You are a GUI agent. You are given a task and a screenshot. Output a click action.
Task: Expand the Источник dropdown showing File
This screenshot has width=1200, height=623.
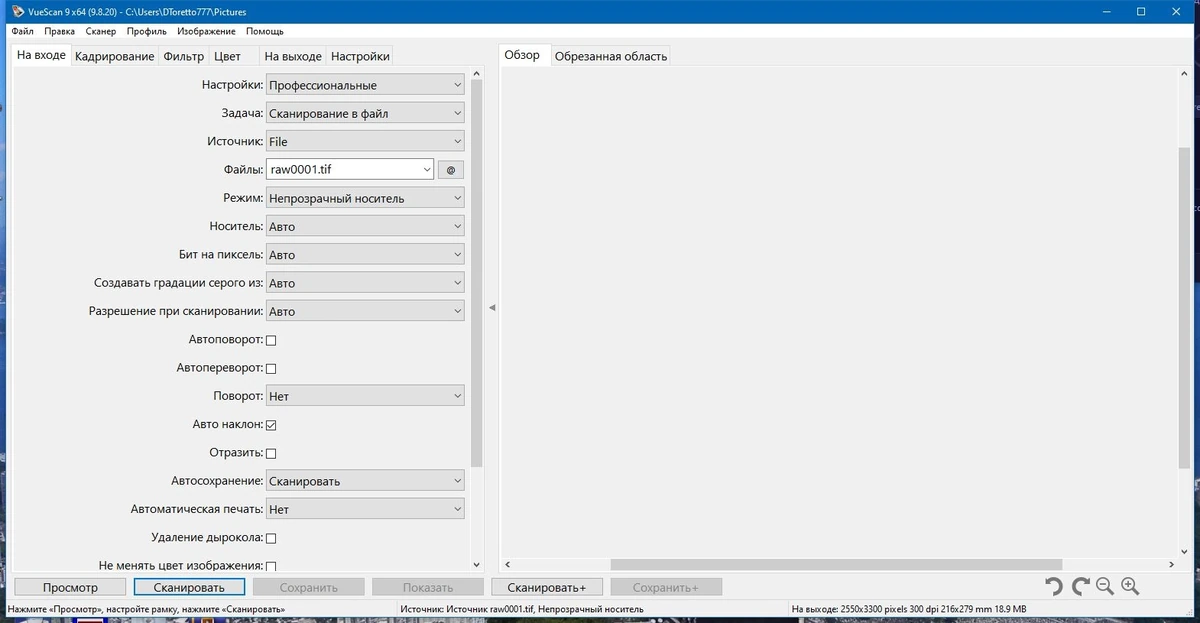pos(365,141)
